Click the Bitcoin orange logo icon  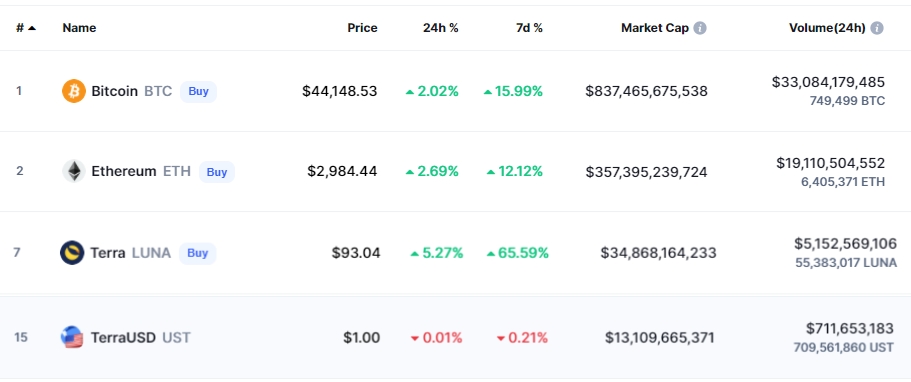[x=74, y=91]
